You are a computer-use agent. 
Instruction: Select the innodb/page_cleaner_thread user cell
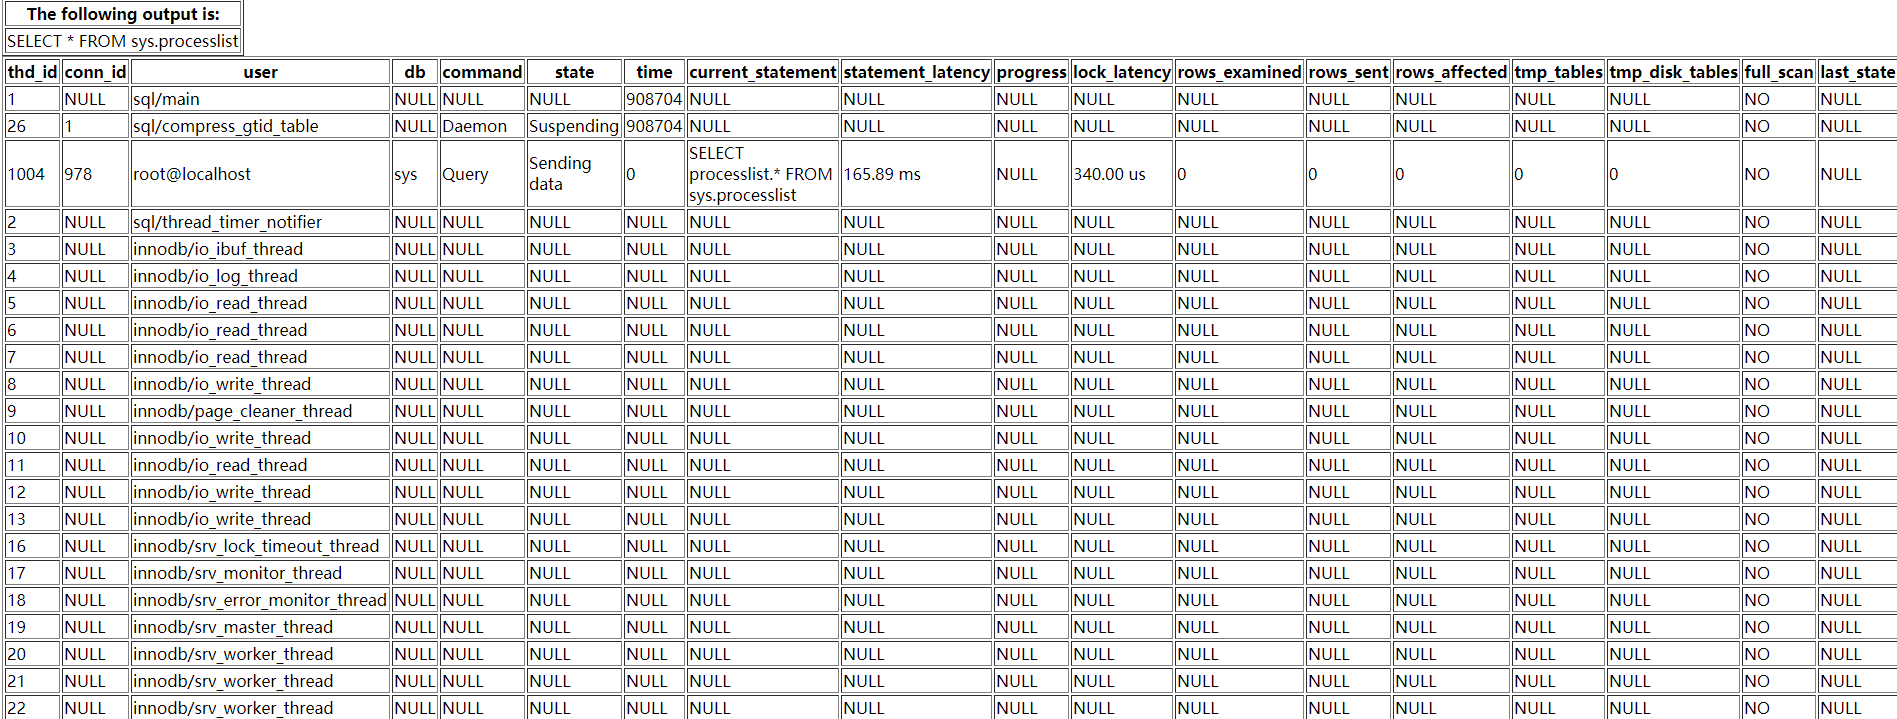pos(260,411)
